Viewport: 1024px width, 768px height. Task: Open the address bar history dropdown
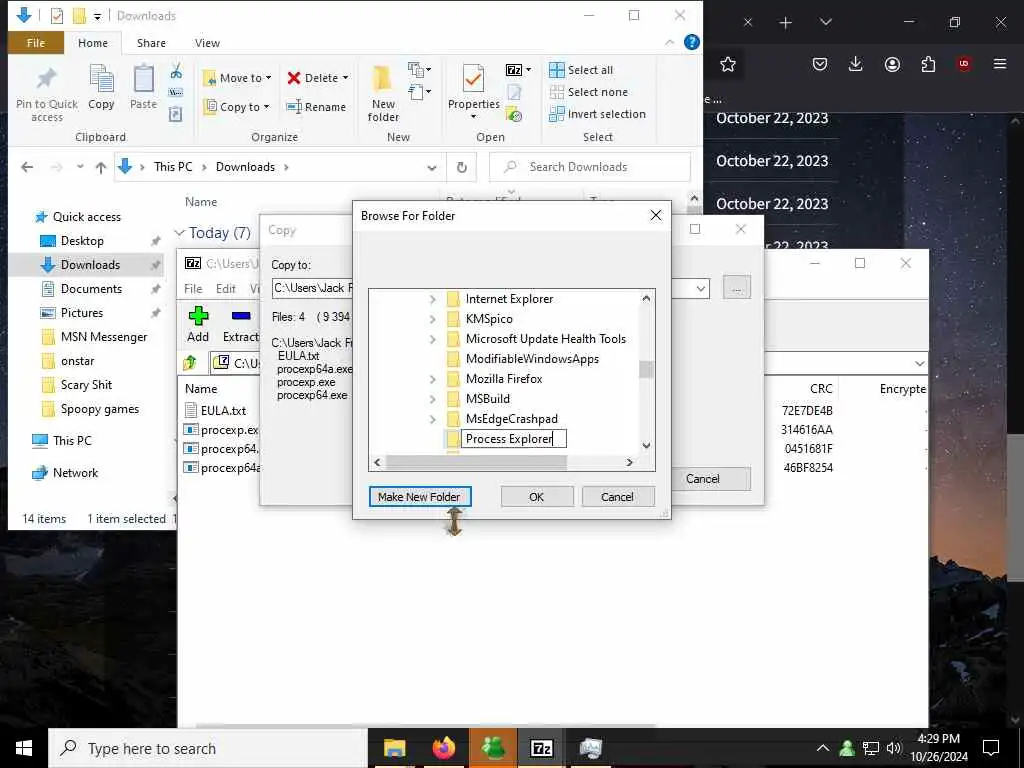click(x=432, y=168)
